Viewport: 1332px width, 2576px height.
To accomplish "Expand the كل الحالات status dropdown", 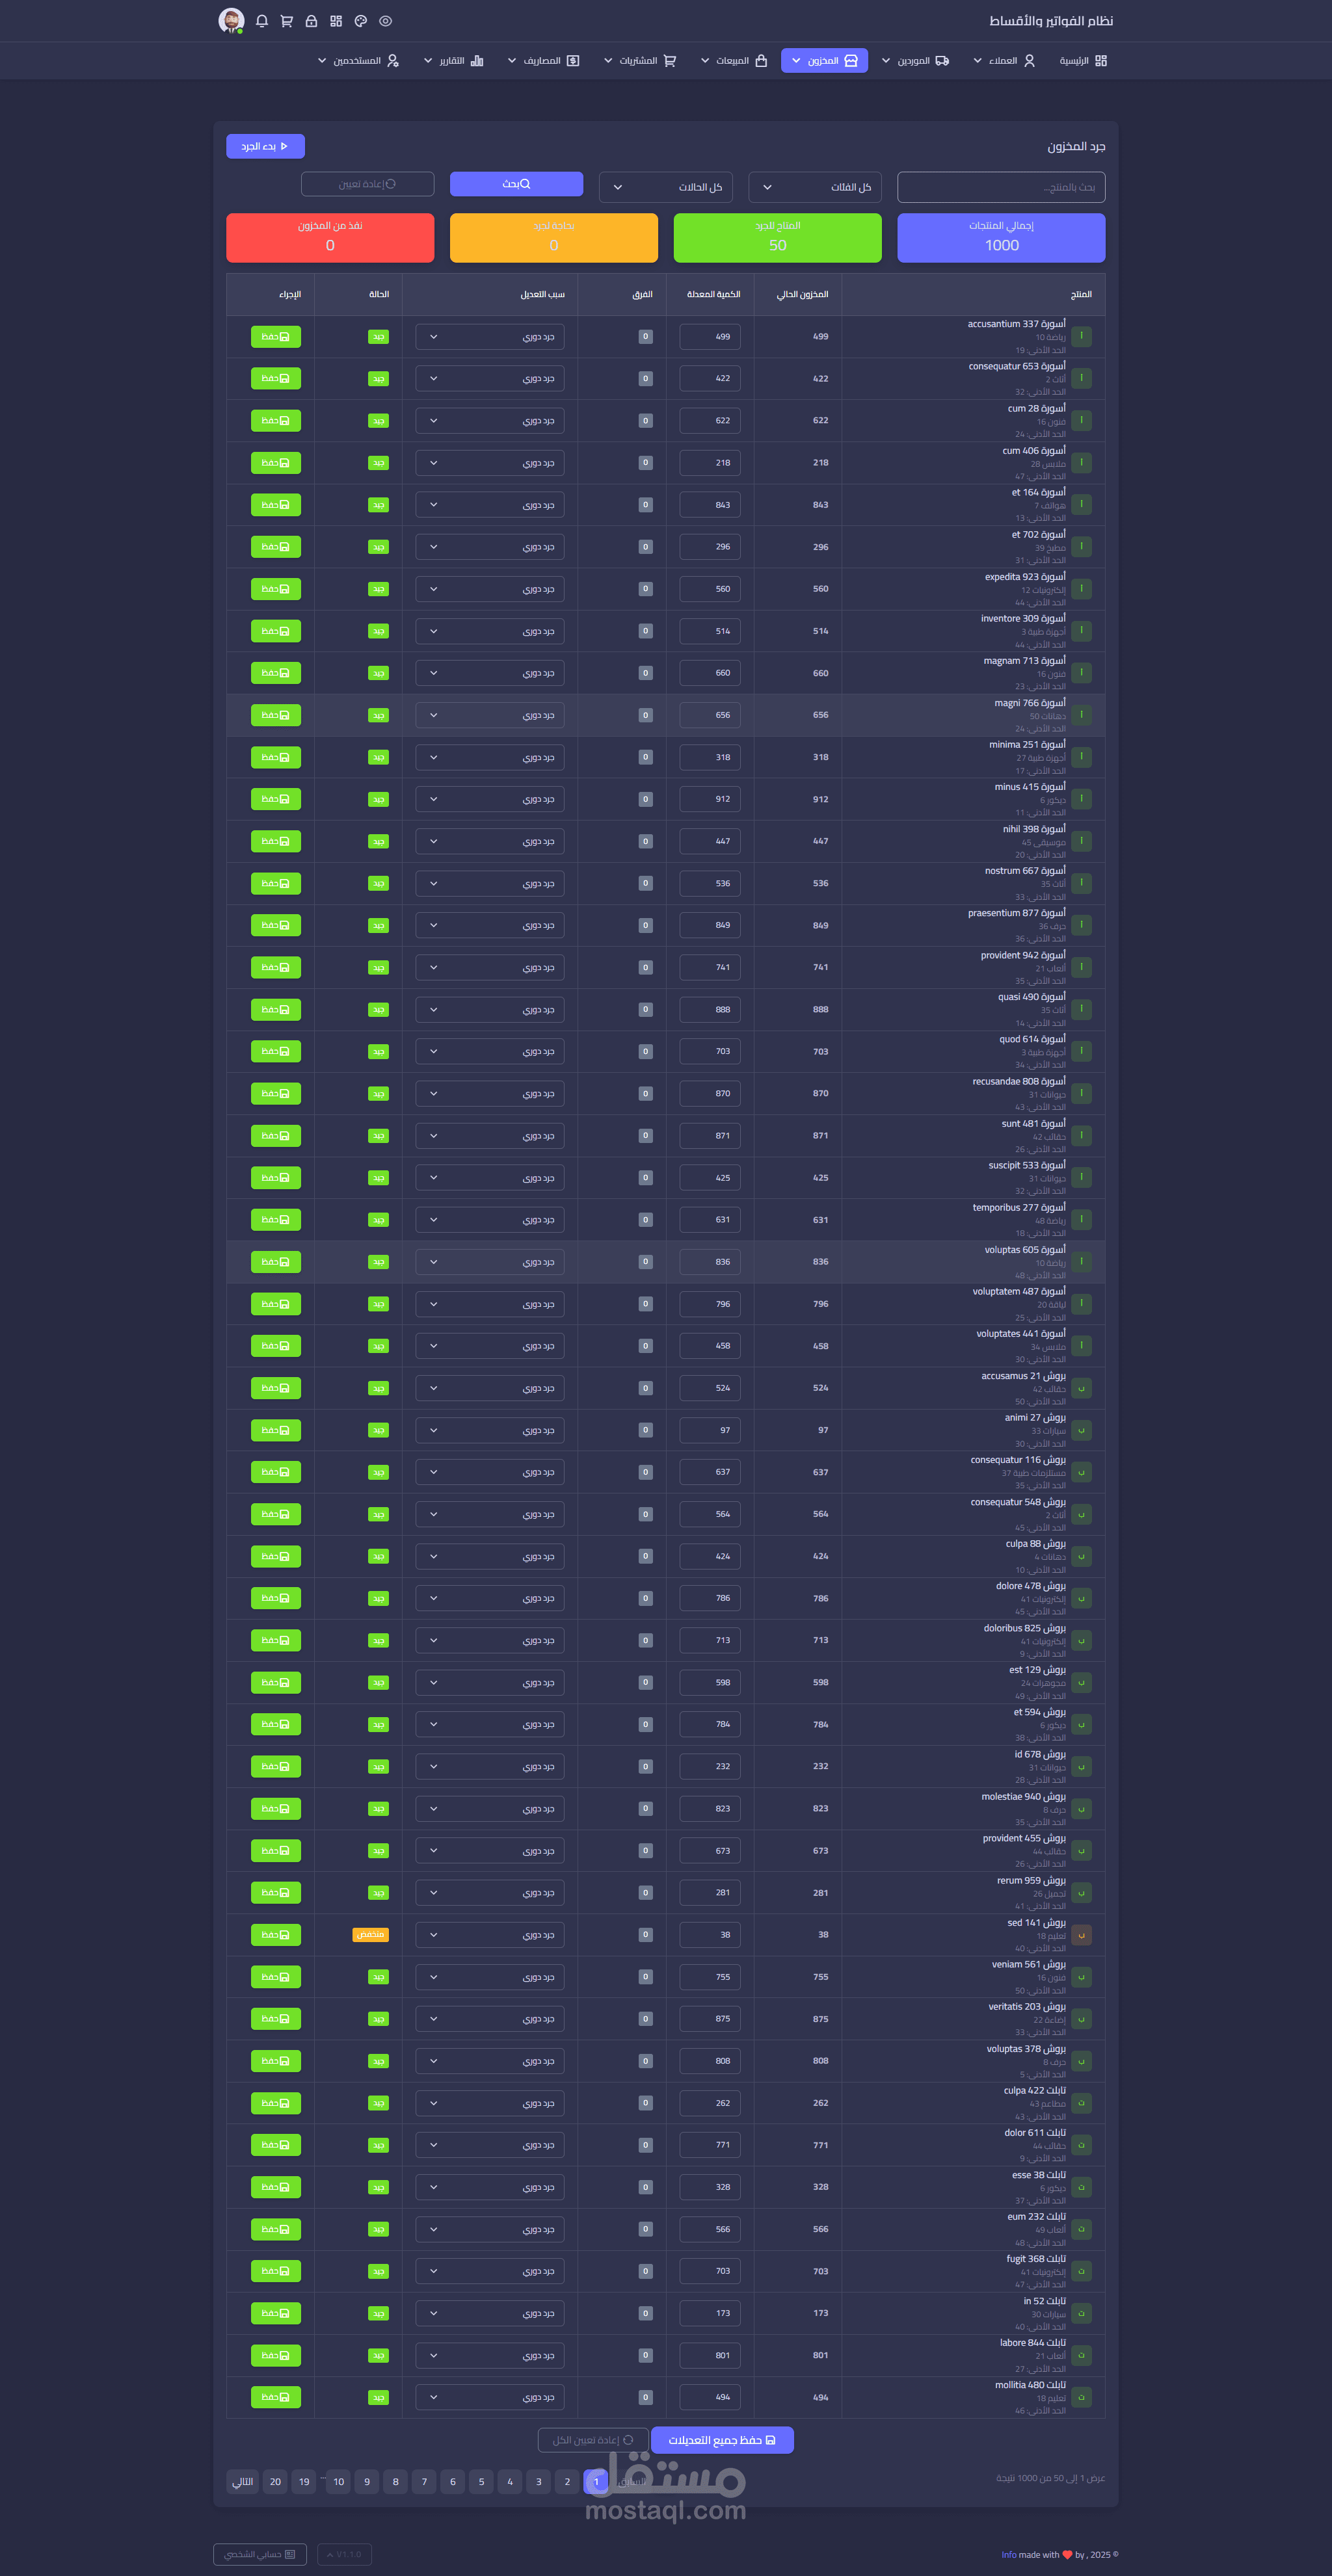I will (x=665, y=187).
